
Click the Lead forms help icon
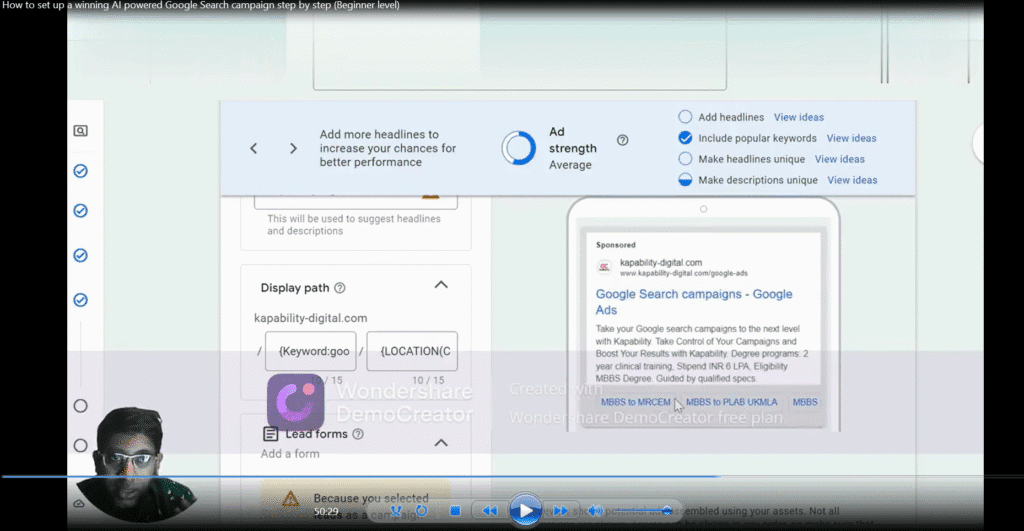(358, 434)
